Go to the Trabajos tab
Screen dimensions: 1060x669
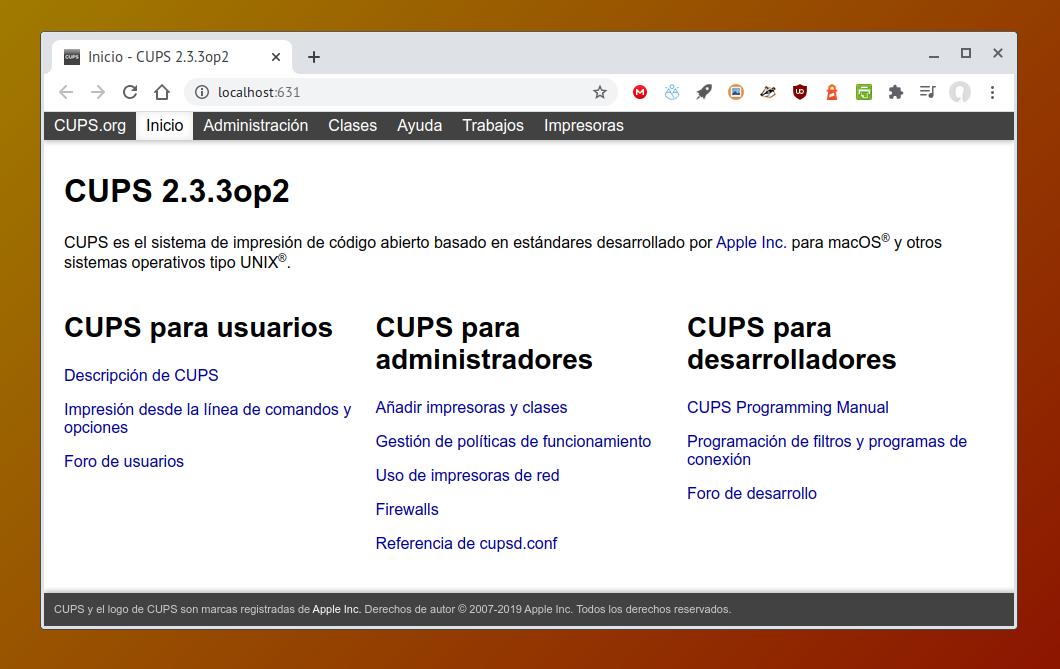pos(492,126)
